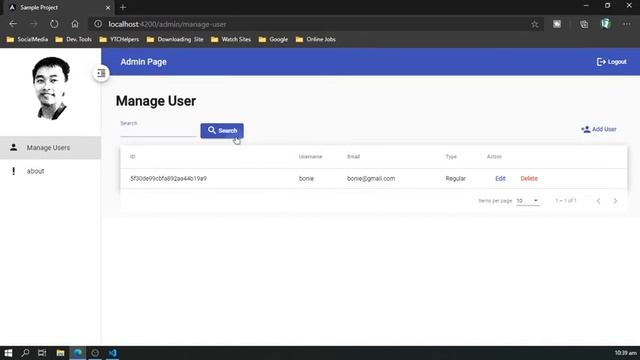
Task: Open Google bookmarks folder
Action: point(273,40)
